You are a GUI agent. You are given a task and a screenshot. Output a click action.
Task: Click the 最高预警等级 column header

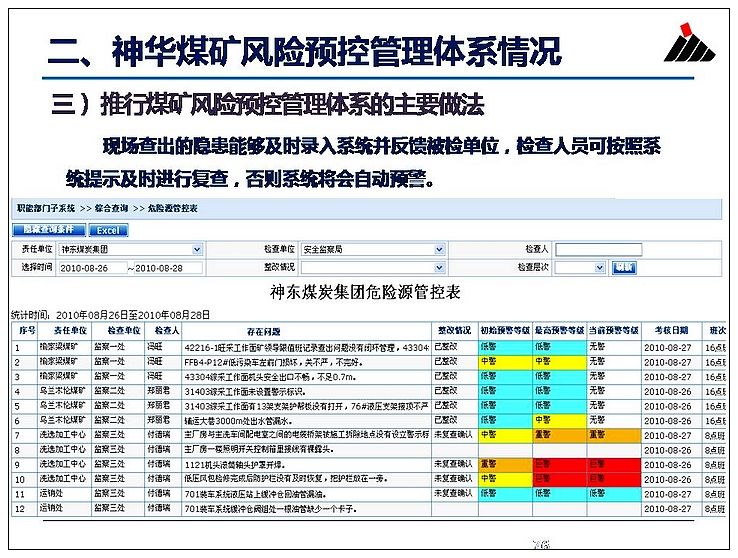560,331
